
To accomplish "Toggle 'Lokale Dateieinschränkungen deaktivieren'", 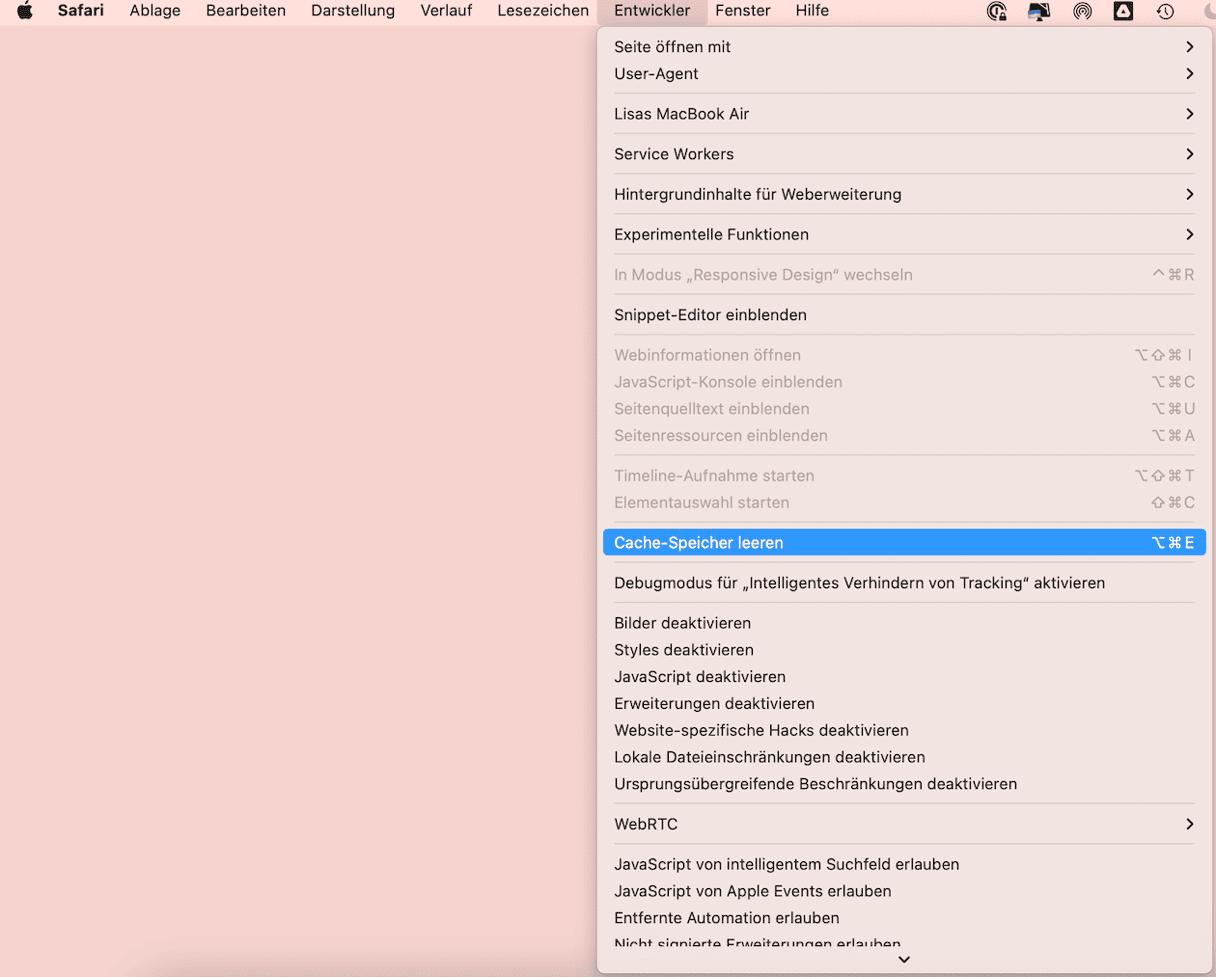I will click(x=904, y=757).
